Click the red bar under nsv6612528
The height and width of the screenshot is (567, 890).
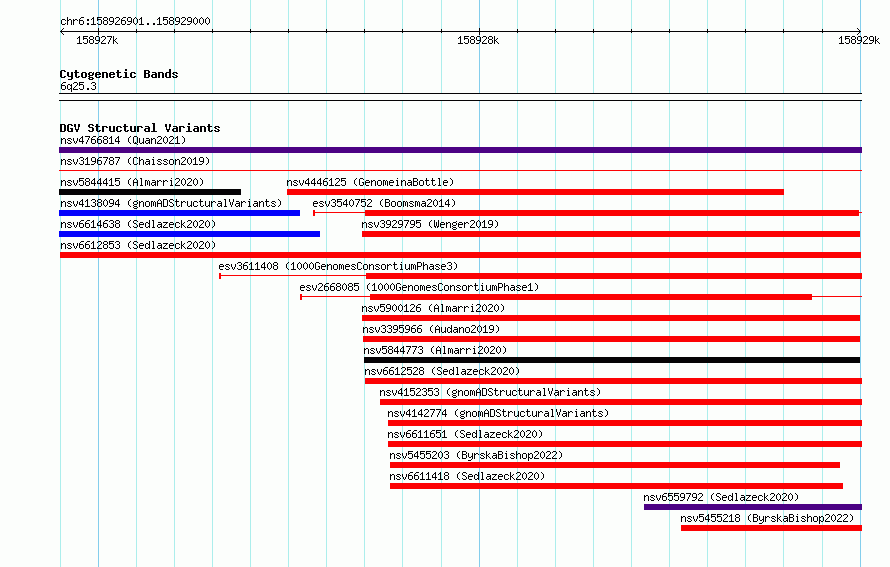pos(614,381)
